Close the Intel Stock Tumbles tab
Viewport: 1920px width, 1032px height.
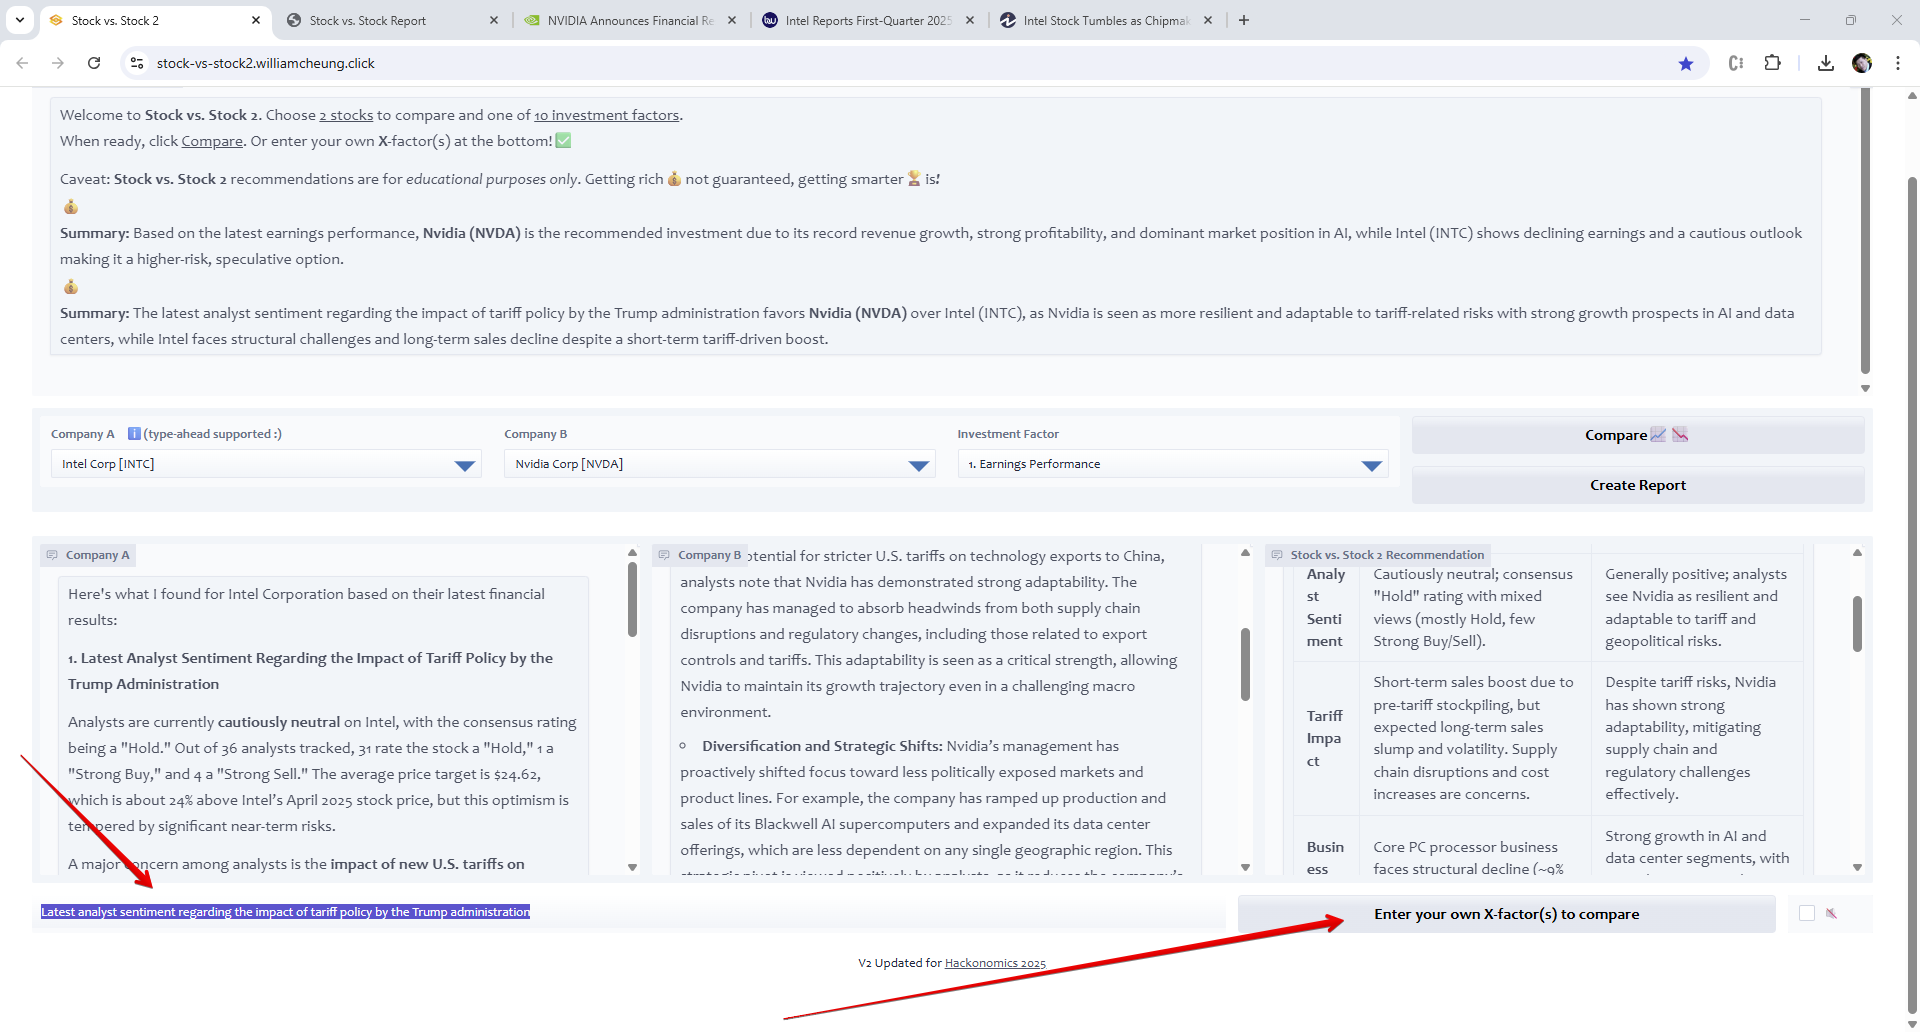point(1208,20)
